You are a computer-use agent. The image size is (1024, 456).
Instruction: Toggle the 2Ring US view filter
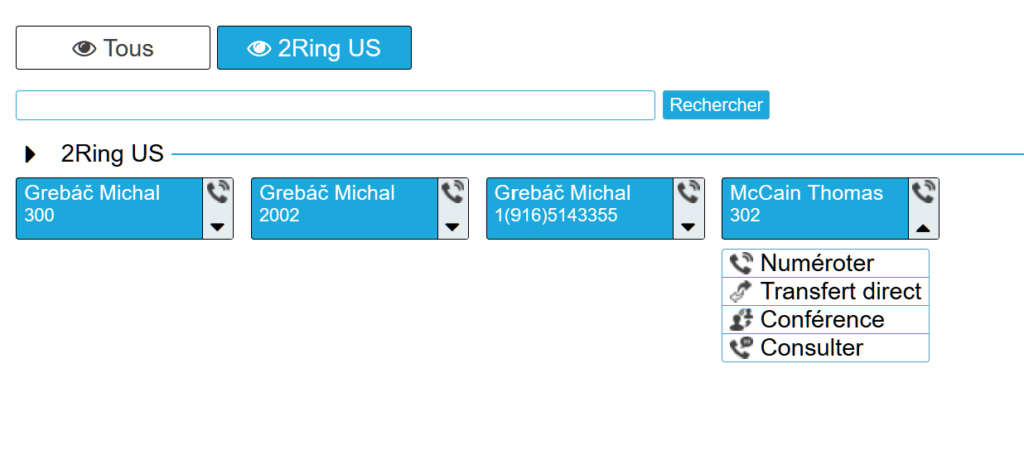[314, 48]
